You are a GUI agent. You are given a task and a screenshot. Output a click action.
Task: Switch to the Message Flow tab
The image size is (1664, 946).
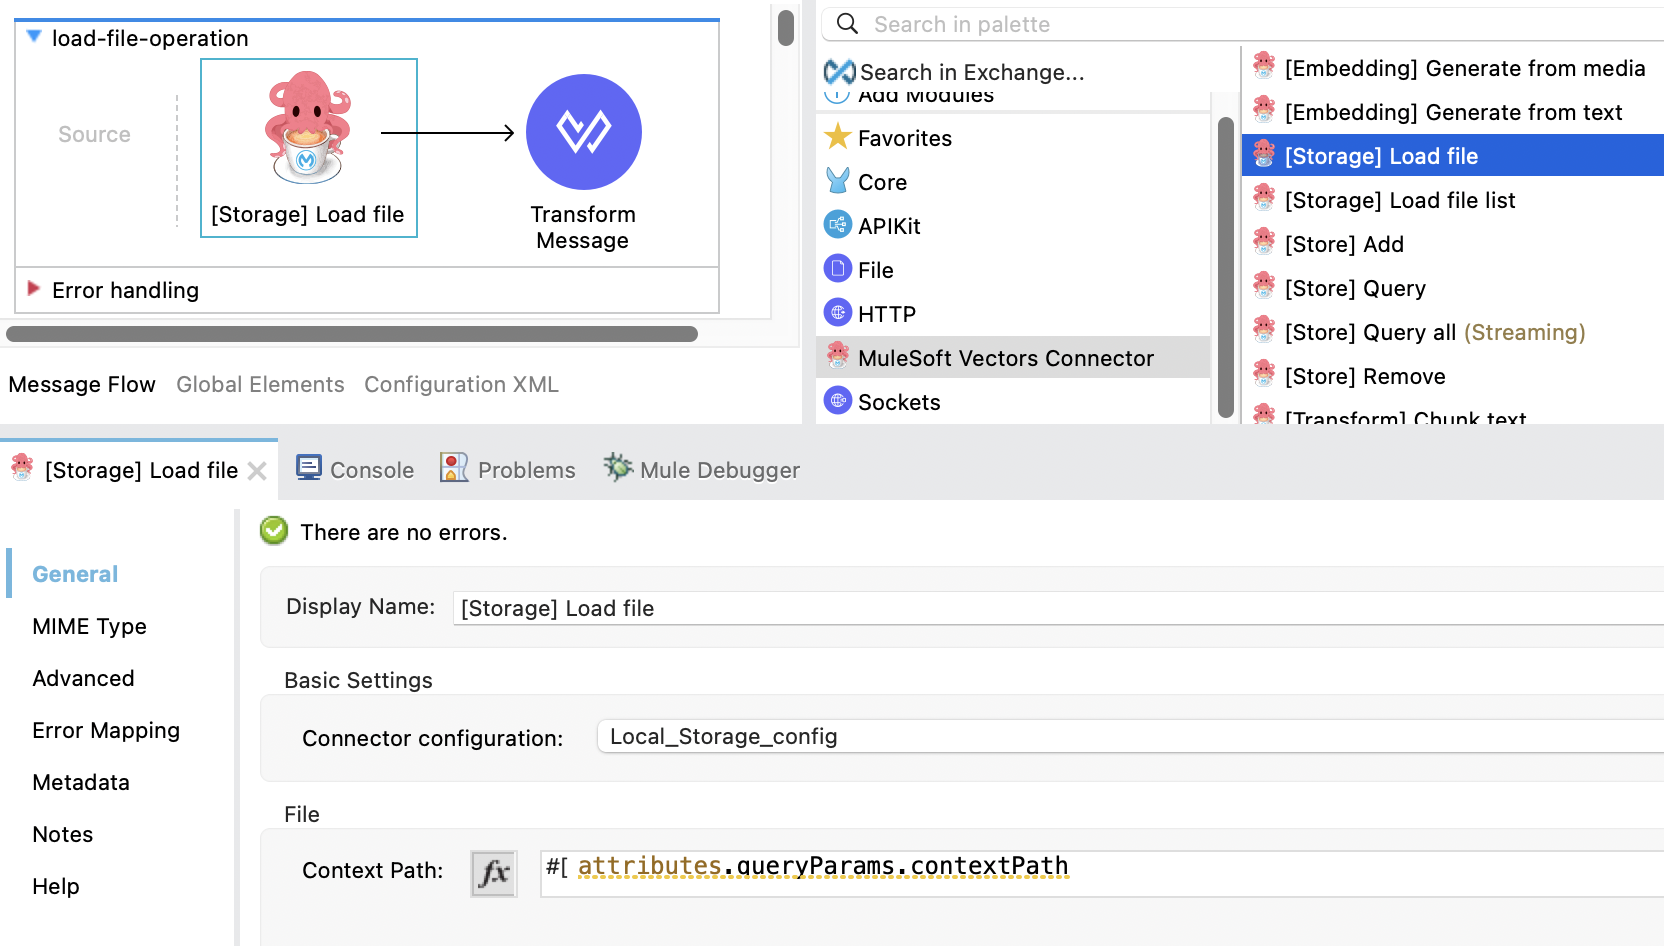pos(82,384)
